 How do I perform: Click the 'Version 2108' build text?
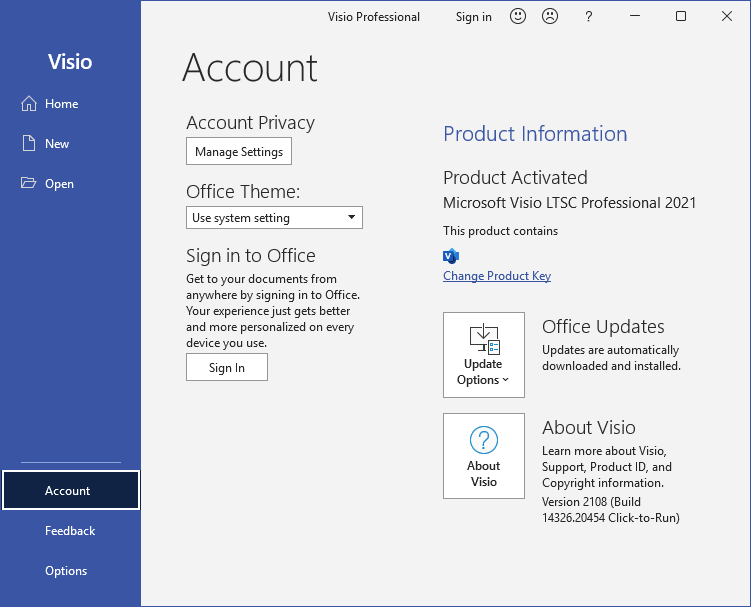pos(611,510)
